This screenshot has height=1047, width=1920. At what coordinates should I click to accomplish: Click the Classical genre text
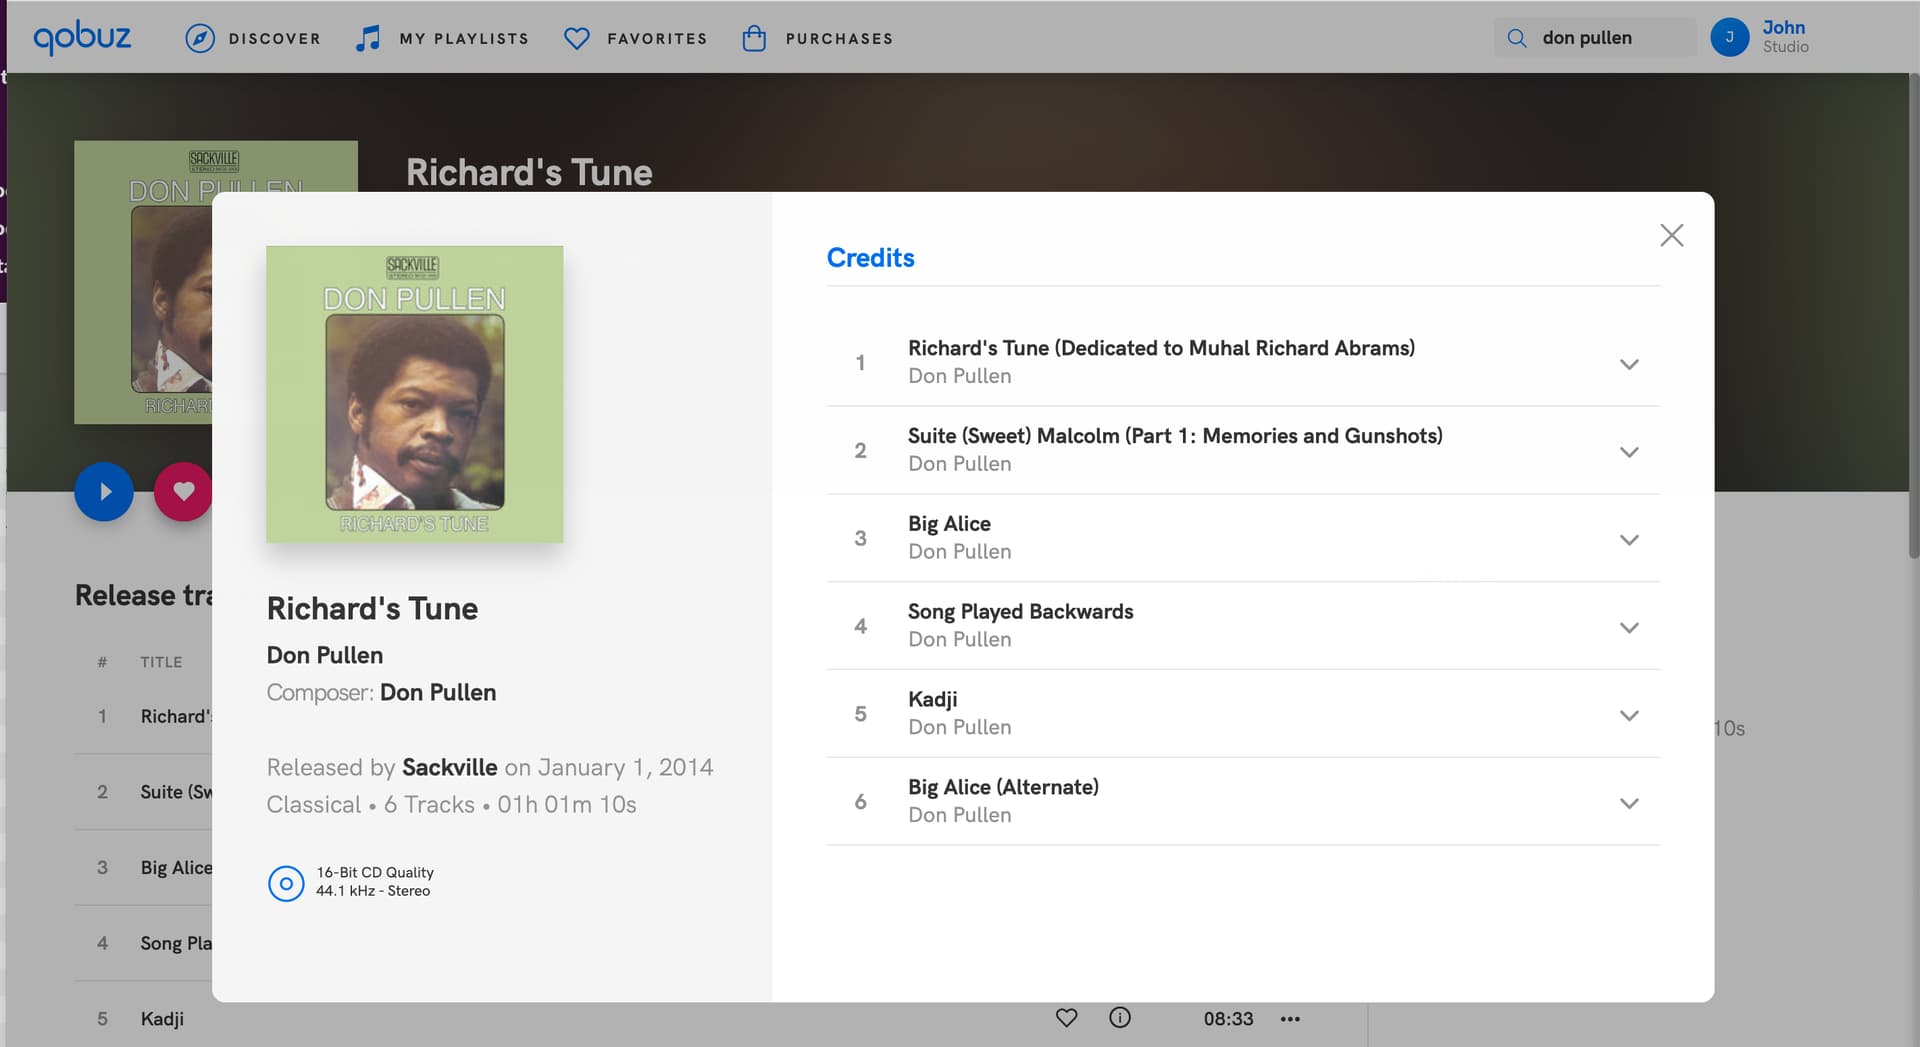pos(314,805)
